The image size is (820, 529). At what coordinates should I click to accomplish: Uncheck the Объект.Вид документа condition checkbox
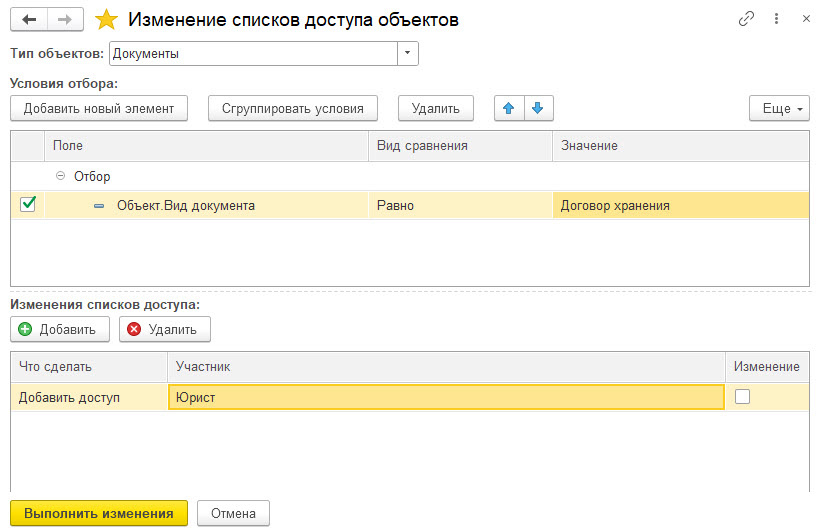28,204
